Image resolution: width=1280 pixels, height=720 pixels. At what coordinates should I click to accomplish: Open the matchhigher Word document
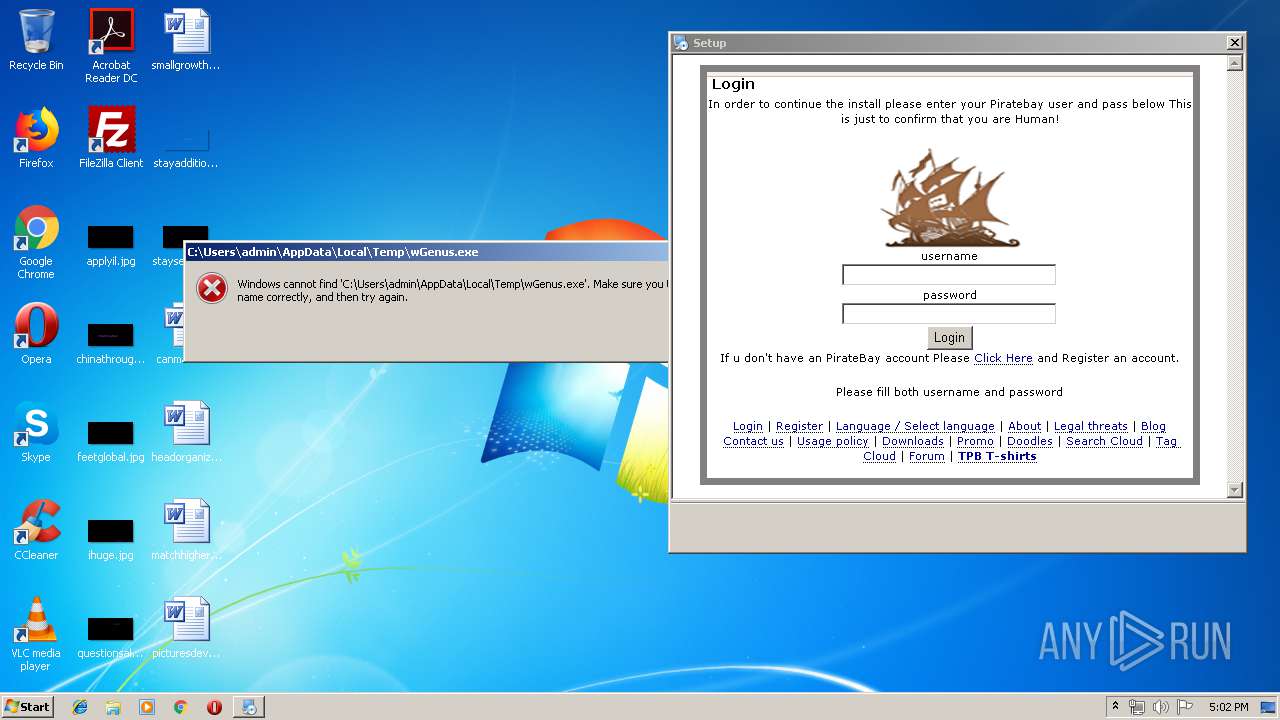186,530
